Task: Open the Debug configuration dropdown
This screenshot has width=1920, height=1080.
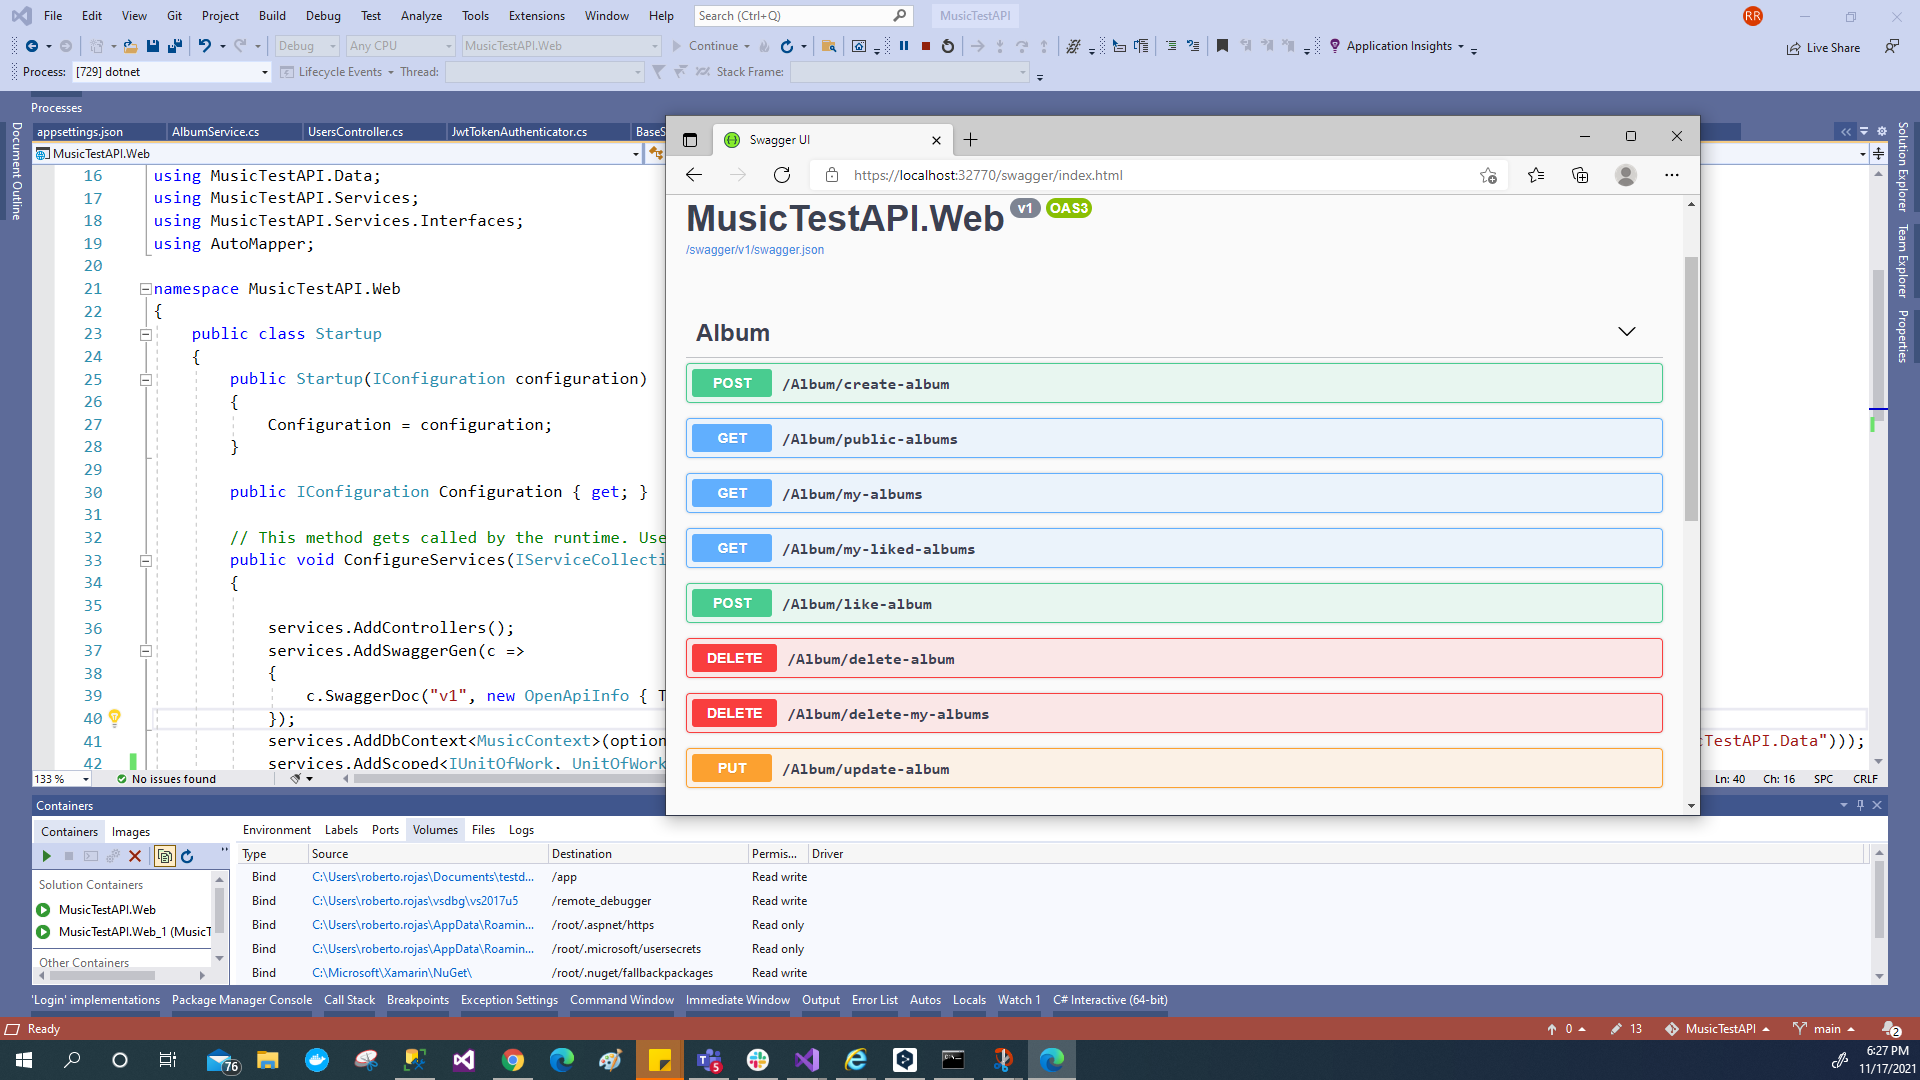Action: 306,46
